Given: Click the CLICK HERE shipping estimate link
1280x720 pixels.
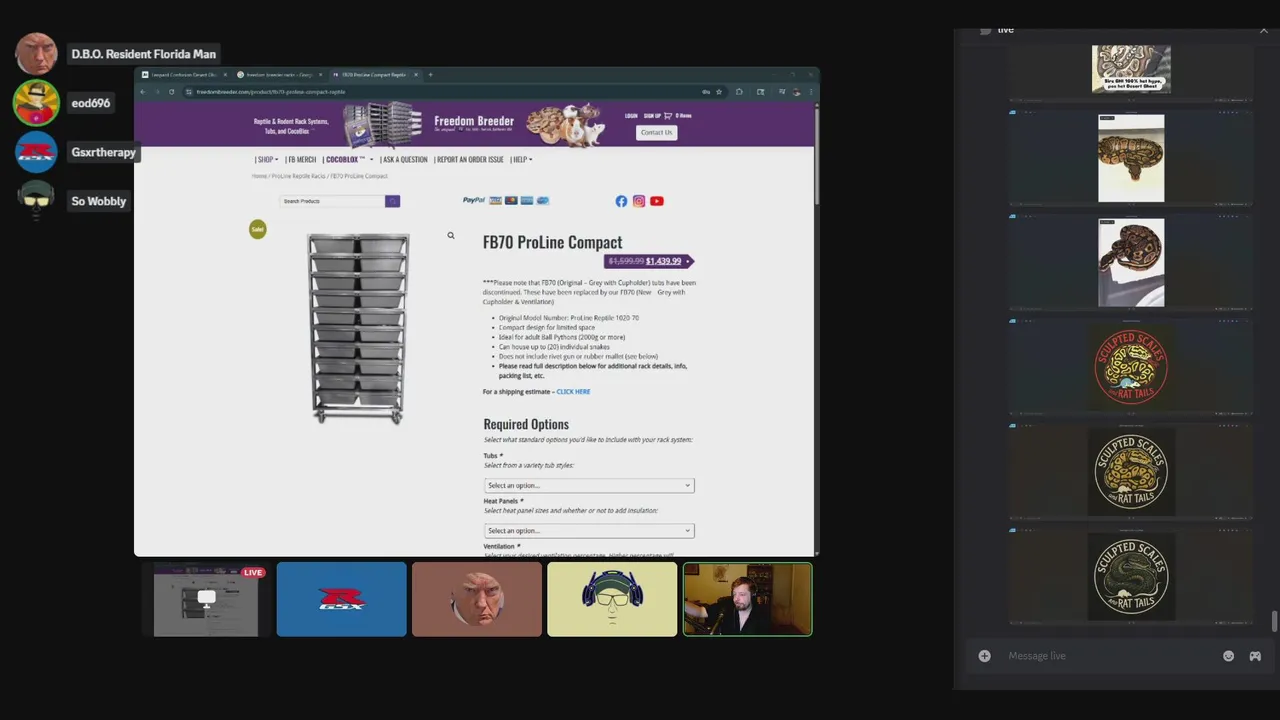Looking at the screenshot, I should click(x=573, y=392).
